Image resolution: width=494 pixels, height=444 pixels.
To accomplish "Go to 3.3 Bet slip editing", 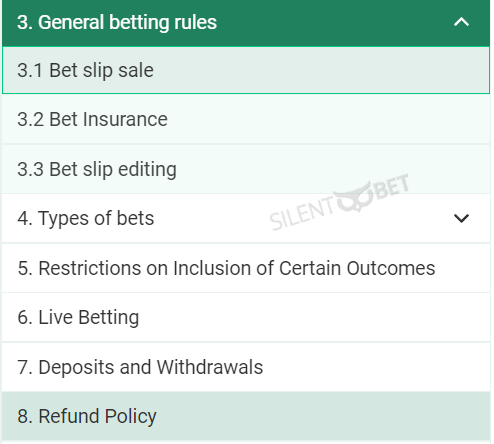I will (246, 169).
